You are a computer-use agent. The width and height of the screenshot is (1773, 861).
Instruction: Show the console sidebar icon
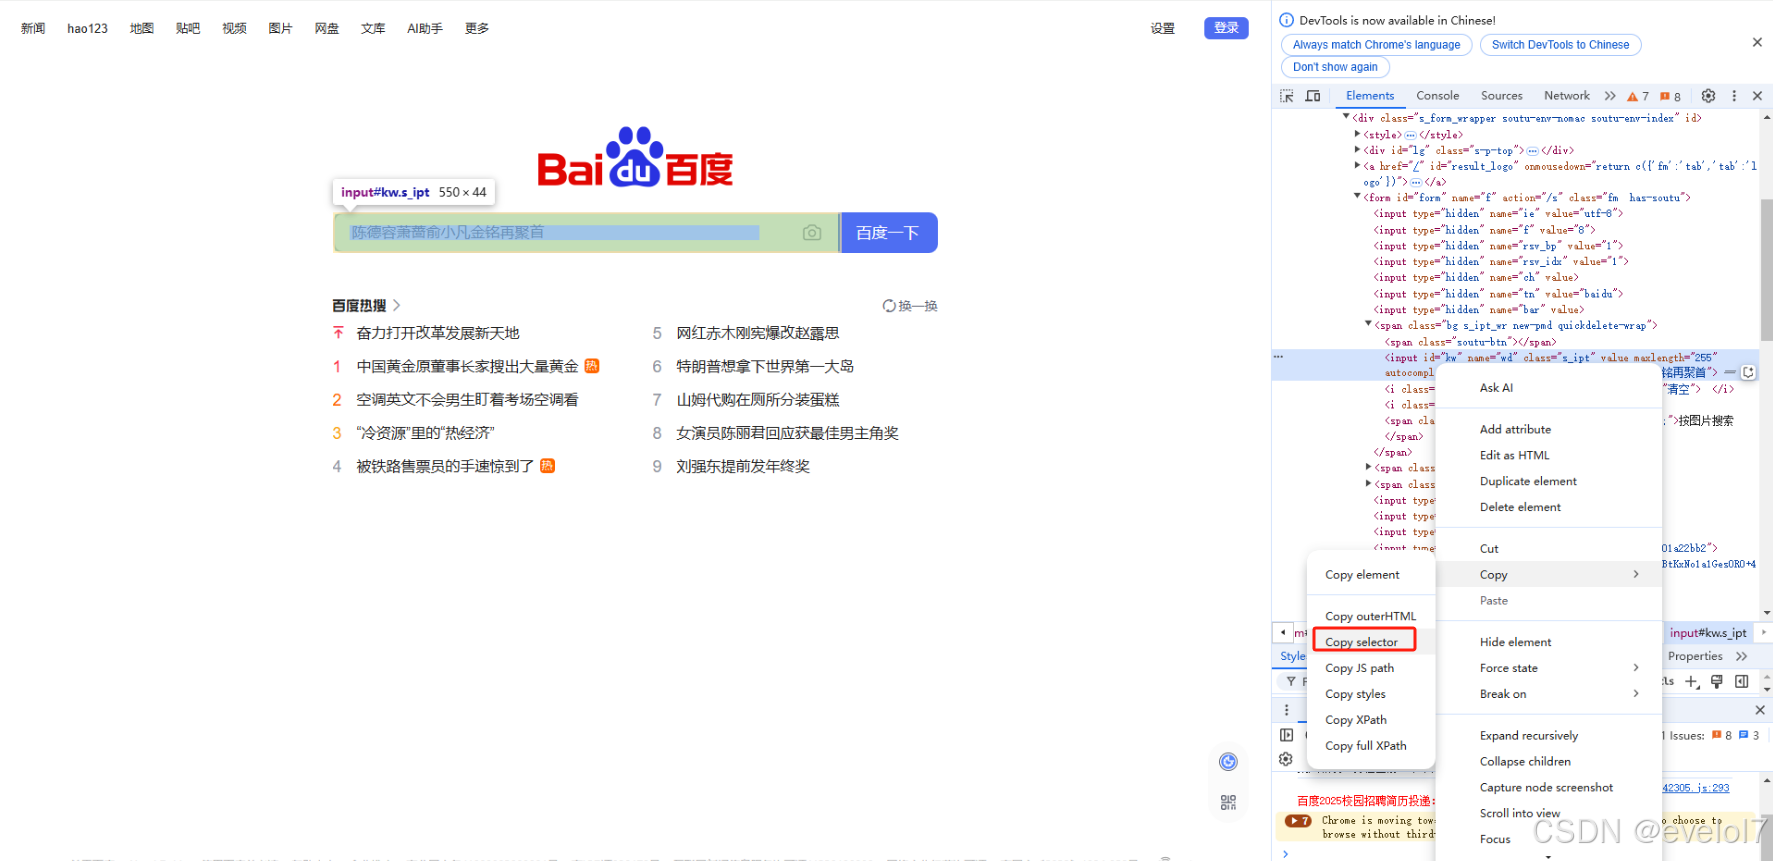(x=1286, y=735)
